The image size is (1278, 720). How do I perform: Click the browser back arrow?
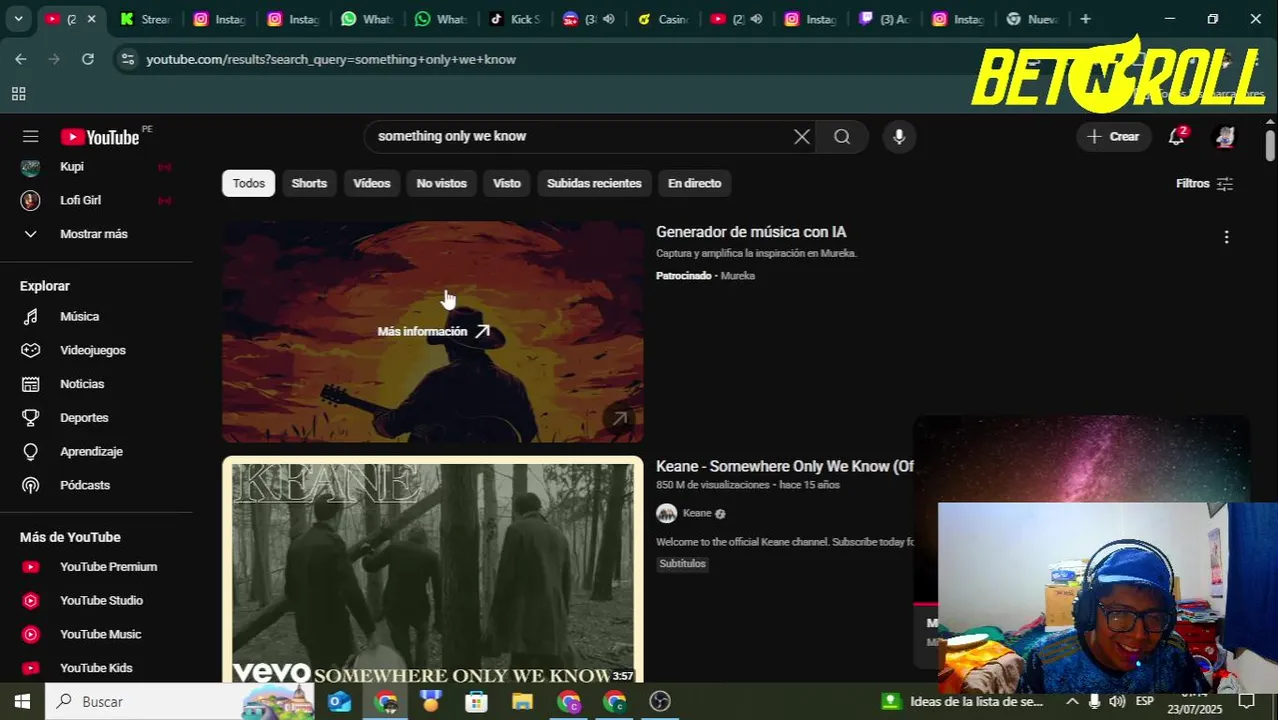point(21,59)
